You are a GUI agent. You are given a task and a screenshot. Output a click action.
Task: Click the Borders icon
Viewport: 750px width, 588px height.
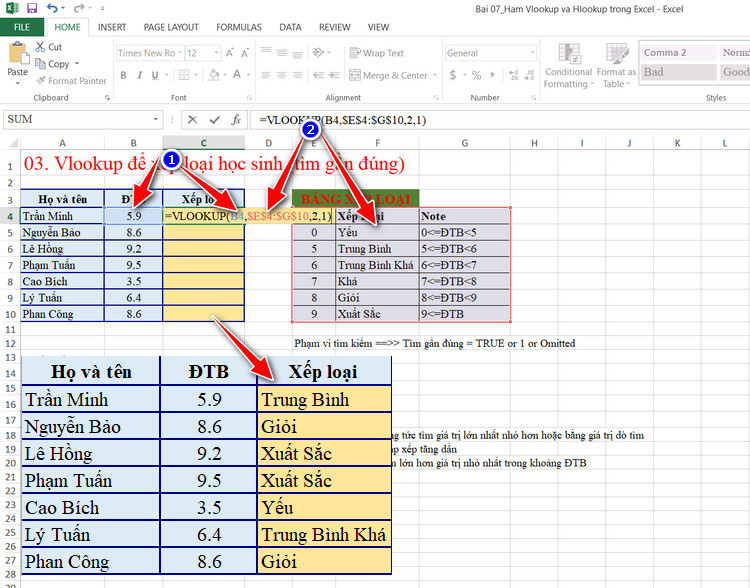tap(184, 75)
